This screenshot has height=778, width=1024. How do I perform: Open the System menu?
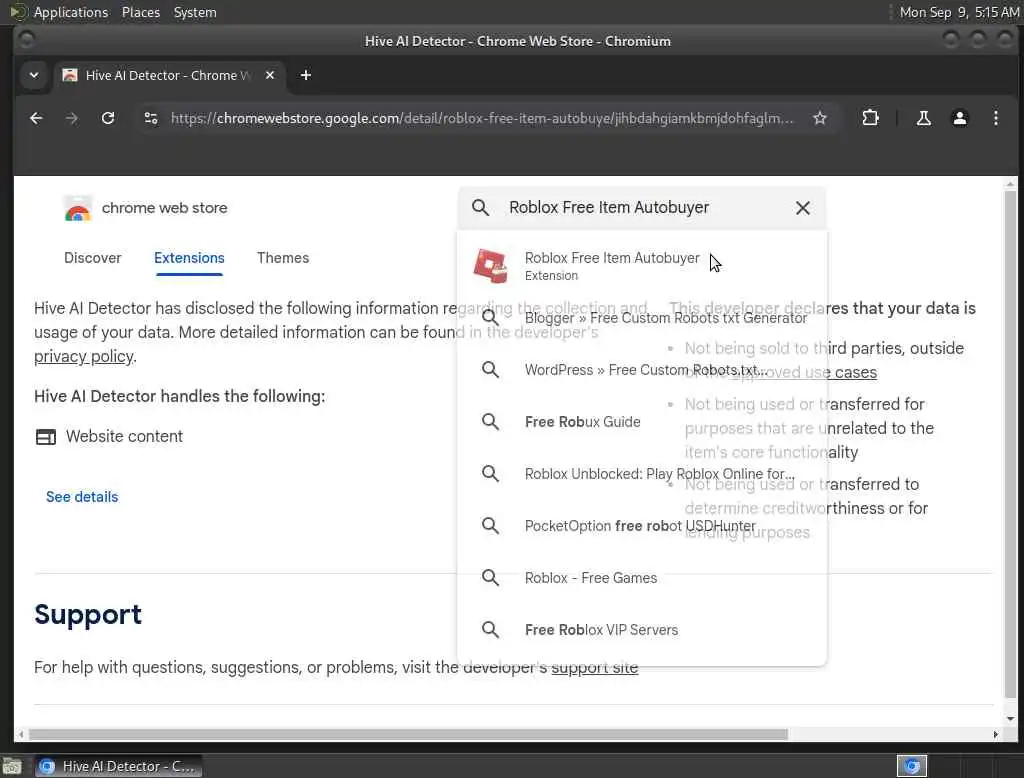pyautogui.click(x=195, y=12)
